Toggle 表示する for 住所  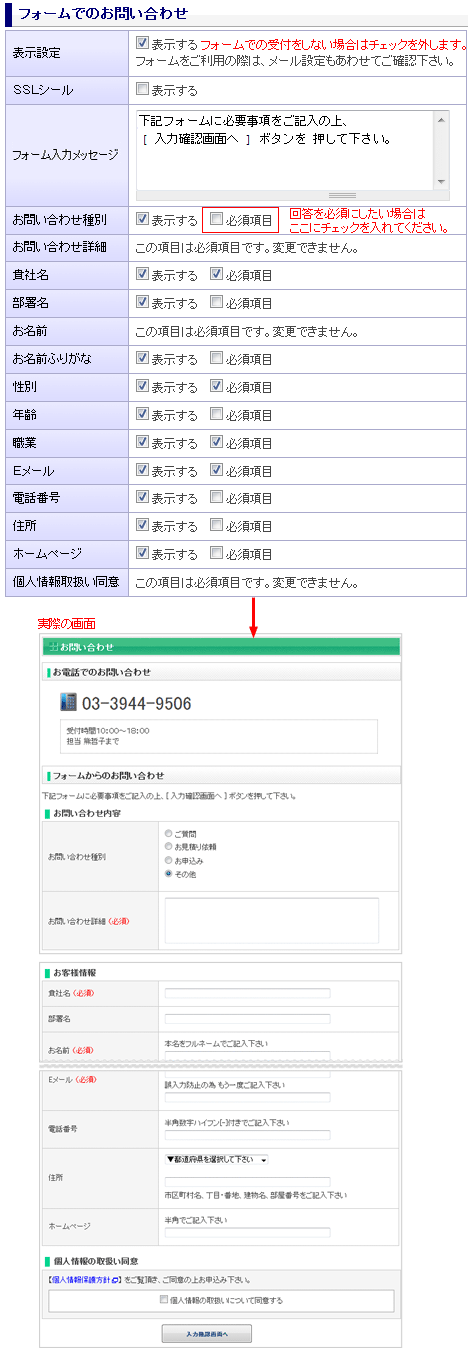142,526
